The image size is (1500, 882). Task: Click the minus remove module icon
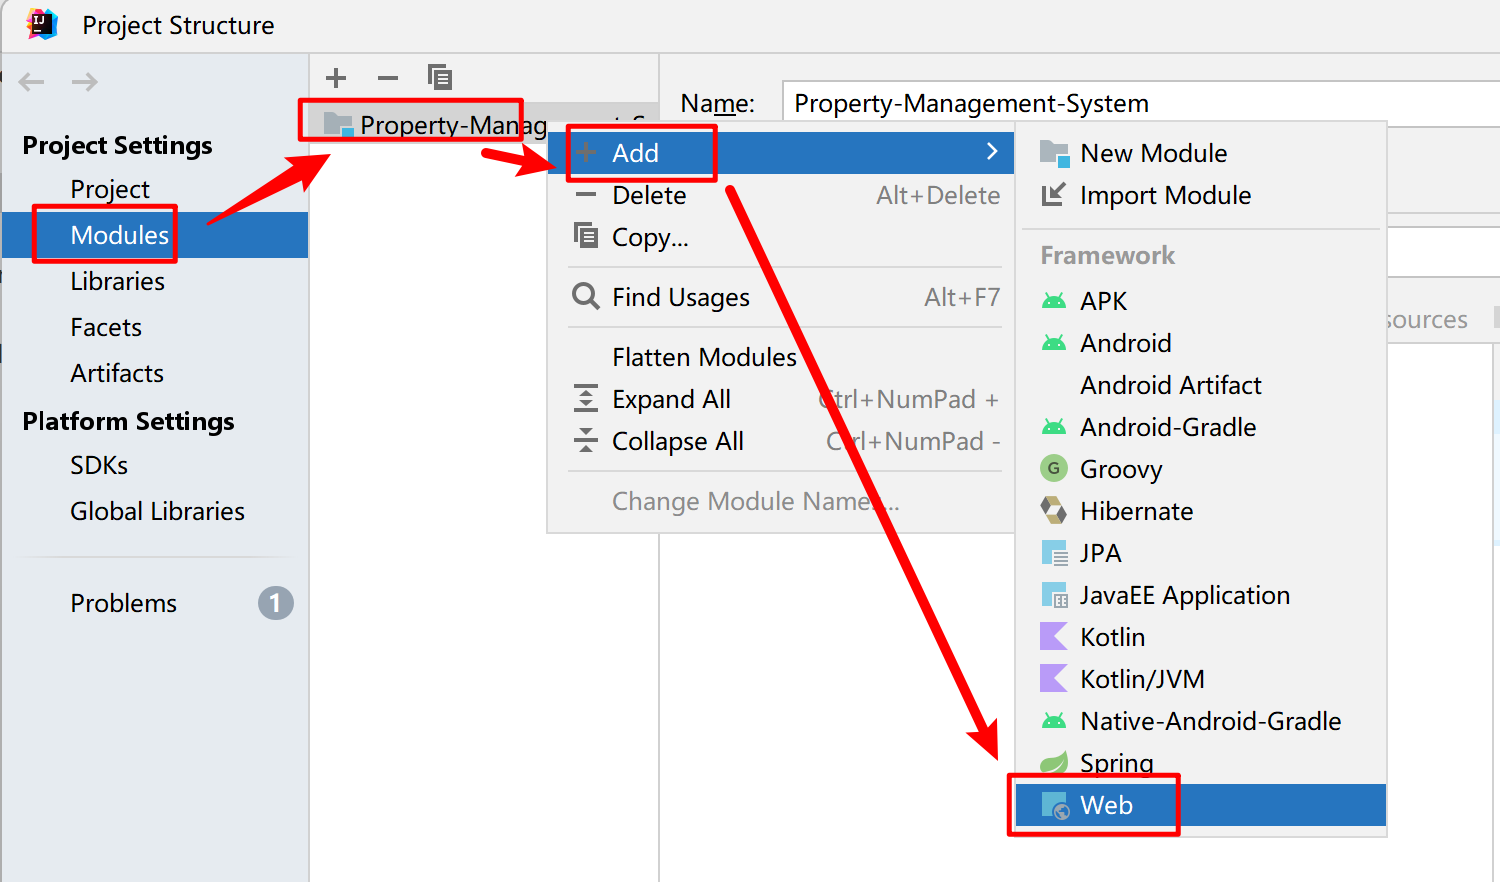[x=388, y=77]
